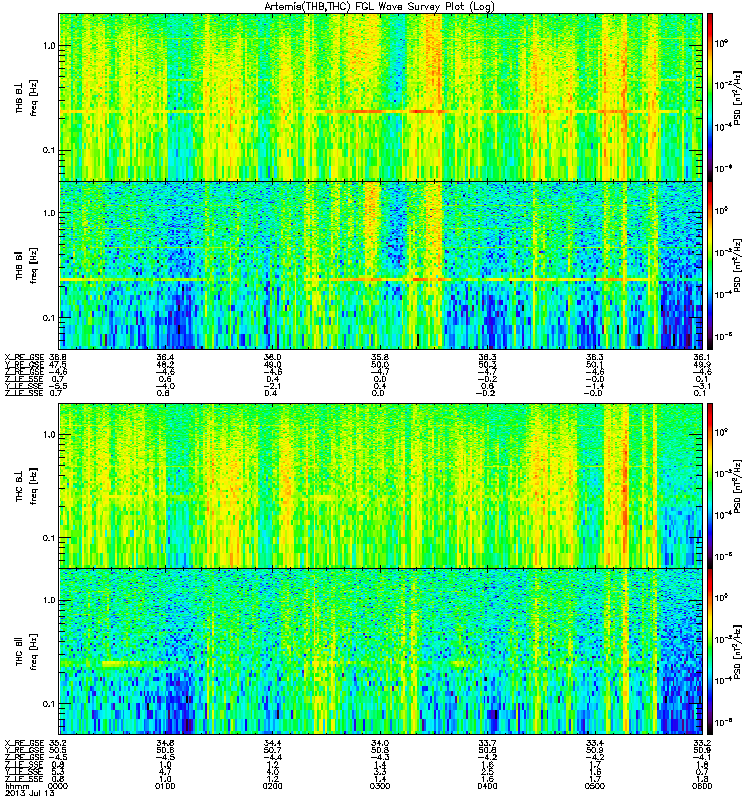
Task: Click the THC X_RE_GSE value 34.0
Action: point(380,743)
